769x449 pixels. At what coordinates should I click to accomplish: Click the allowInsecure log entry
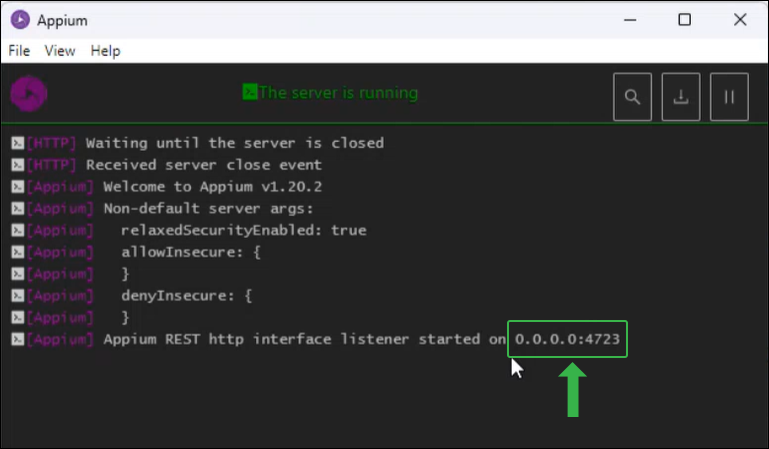191,252
